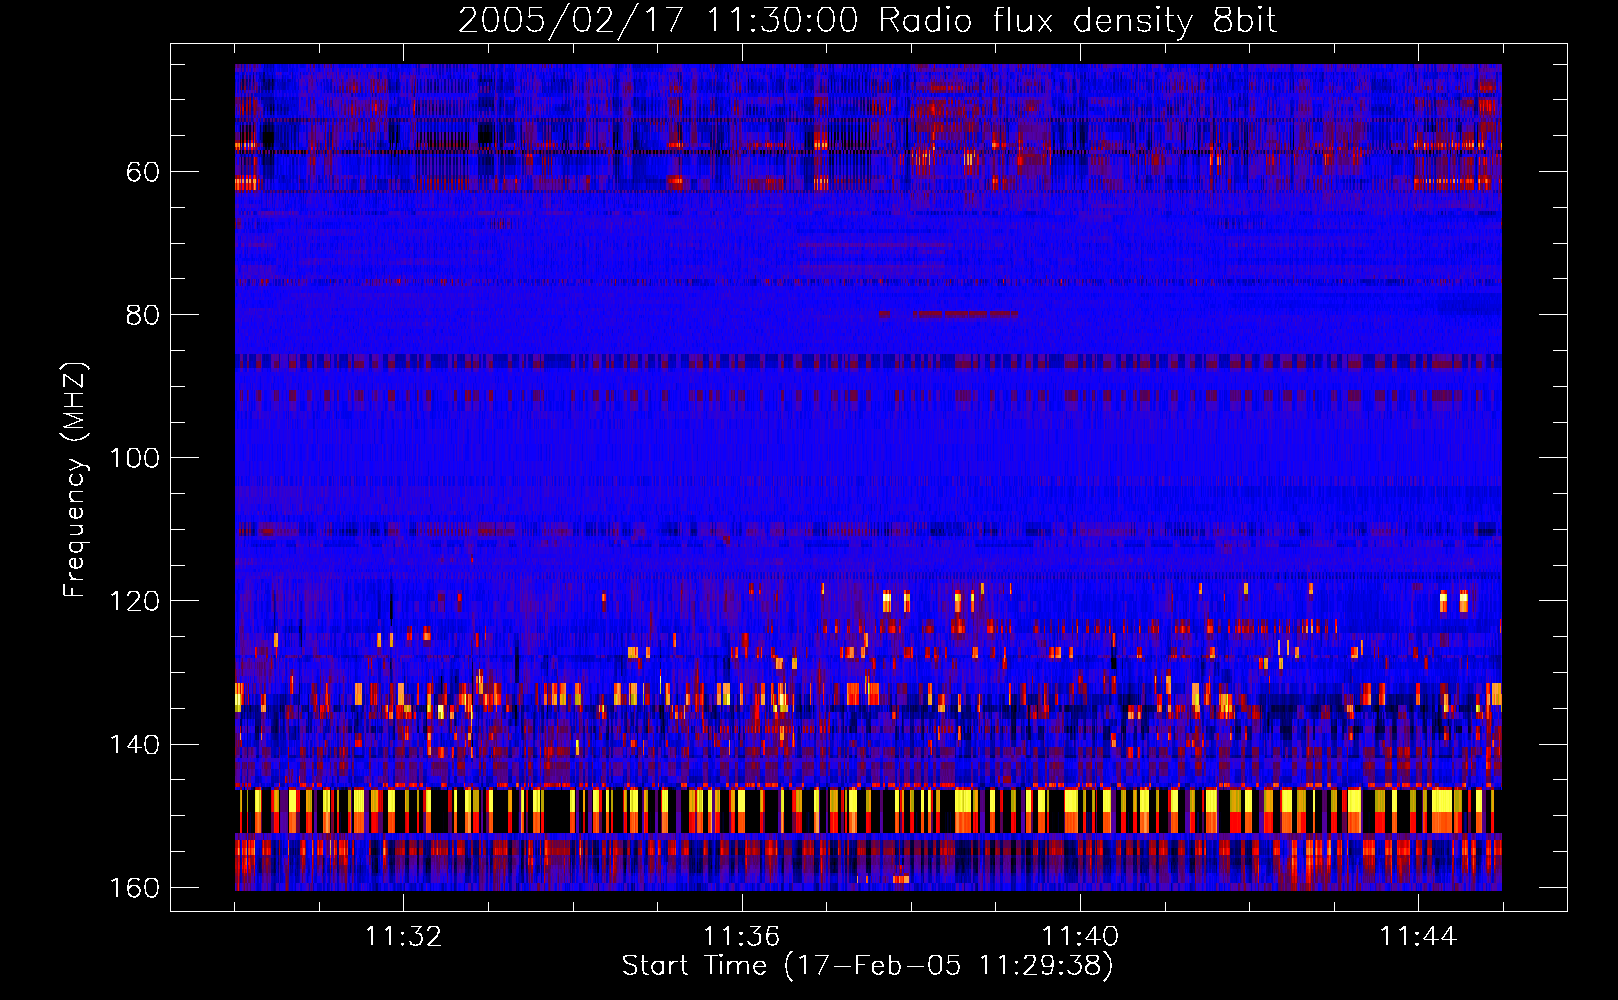Click the 11:40 time tick label
This screenshot has height=1000, width=1618.
click(1080, 937)
